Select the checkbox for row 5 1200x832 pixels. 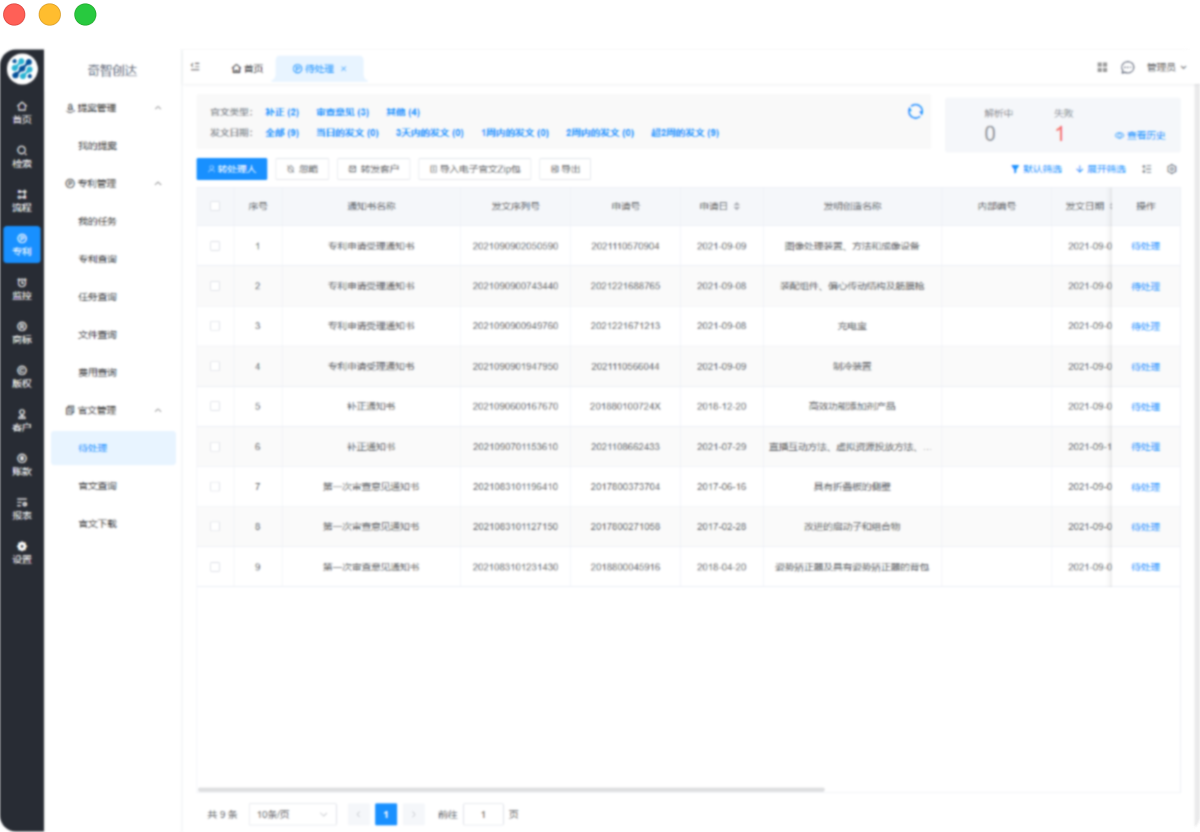pos(215,406)
